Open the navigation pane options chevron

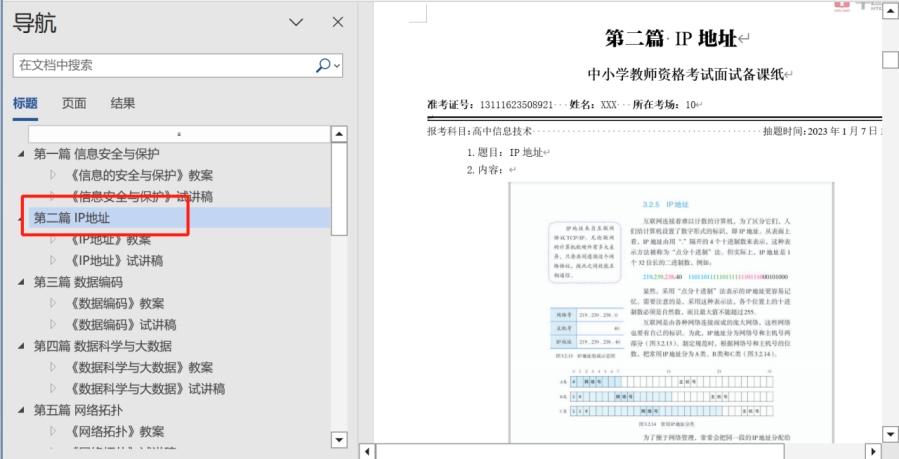296,22
